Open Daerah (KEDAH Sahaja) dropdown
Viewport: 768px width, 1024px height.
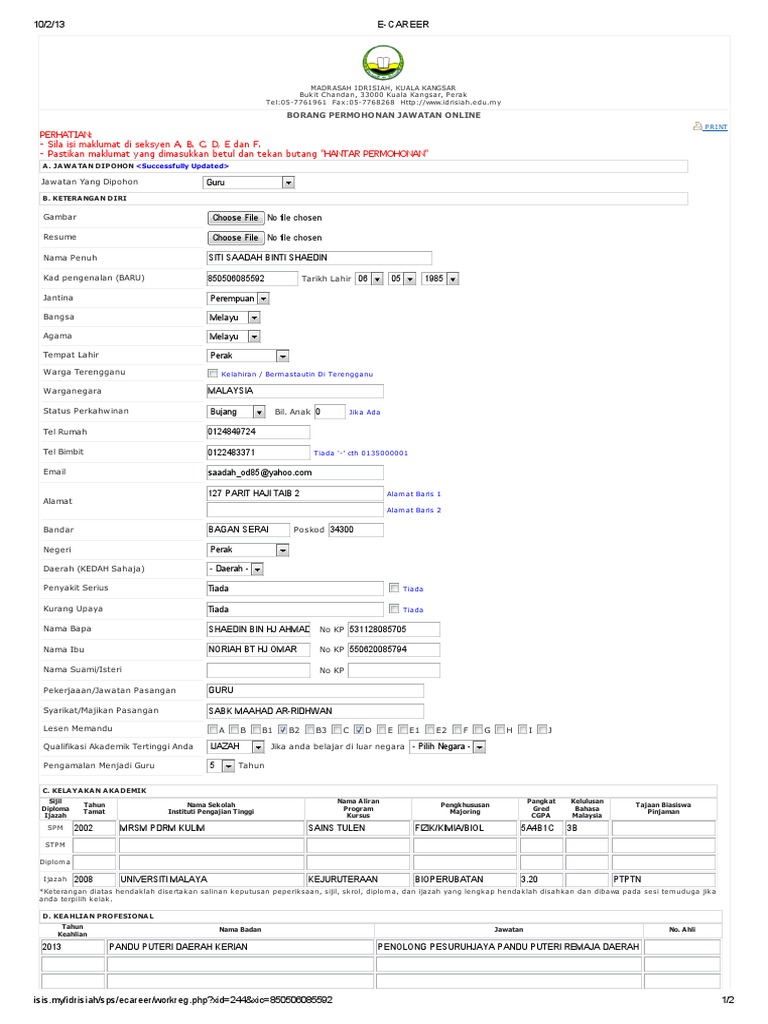click(234, 569)
